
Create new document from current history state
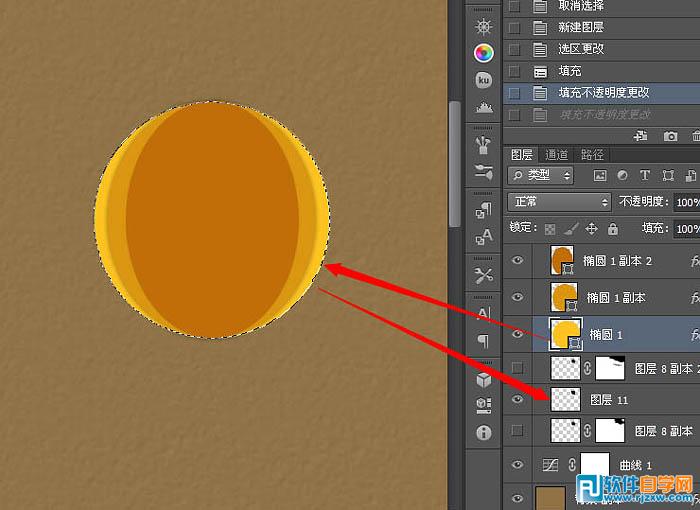[x=641, y=136]
